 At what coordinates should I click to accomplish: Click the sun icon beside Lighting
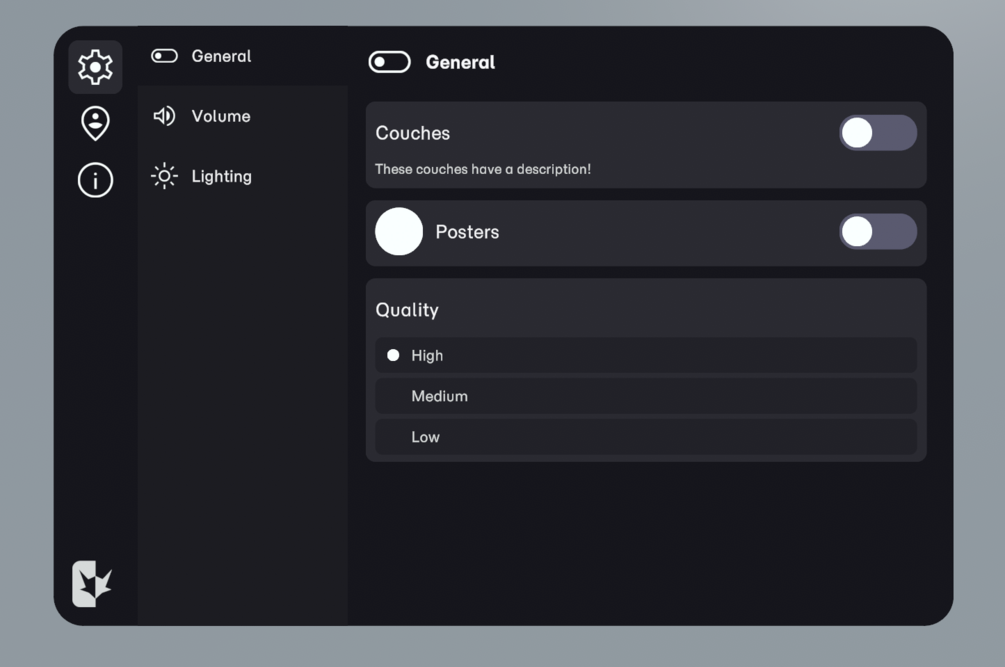pos(164,176)
